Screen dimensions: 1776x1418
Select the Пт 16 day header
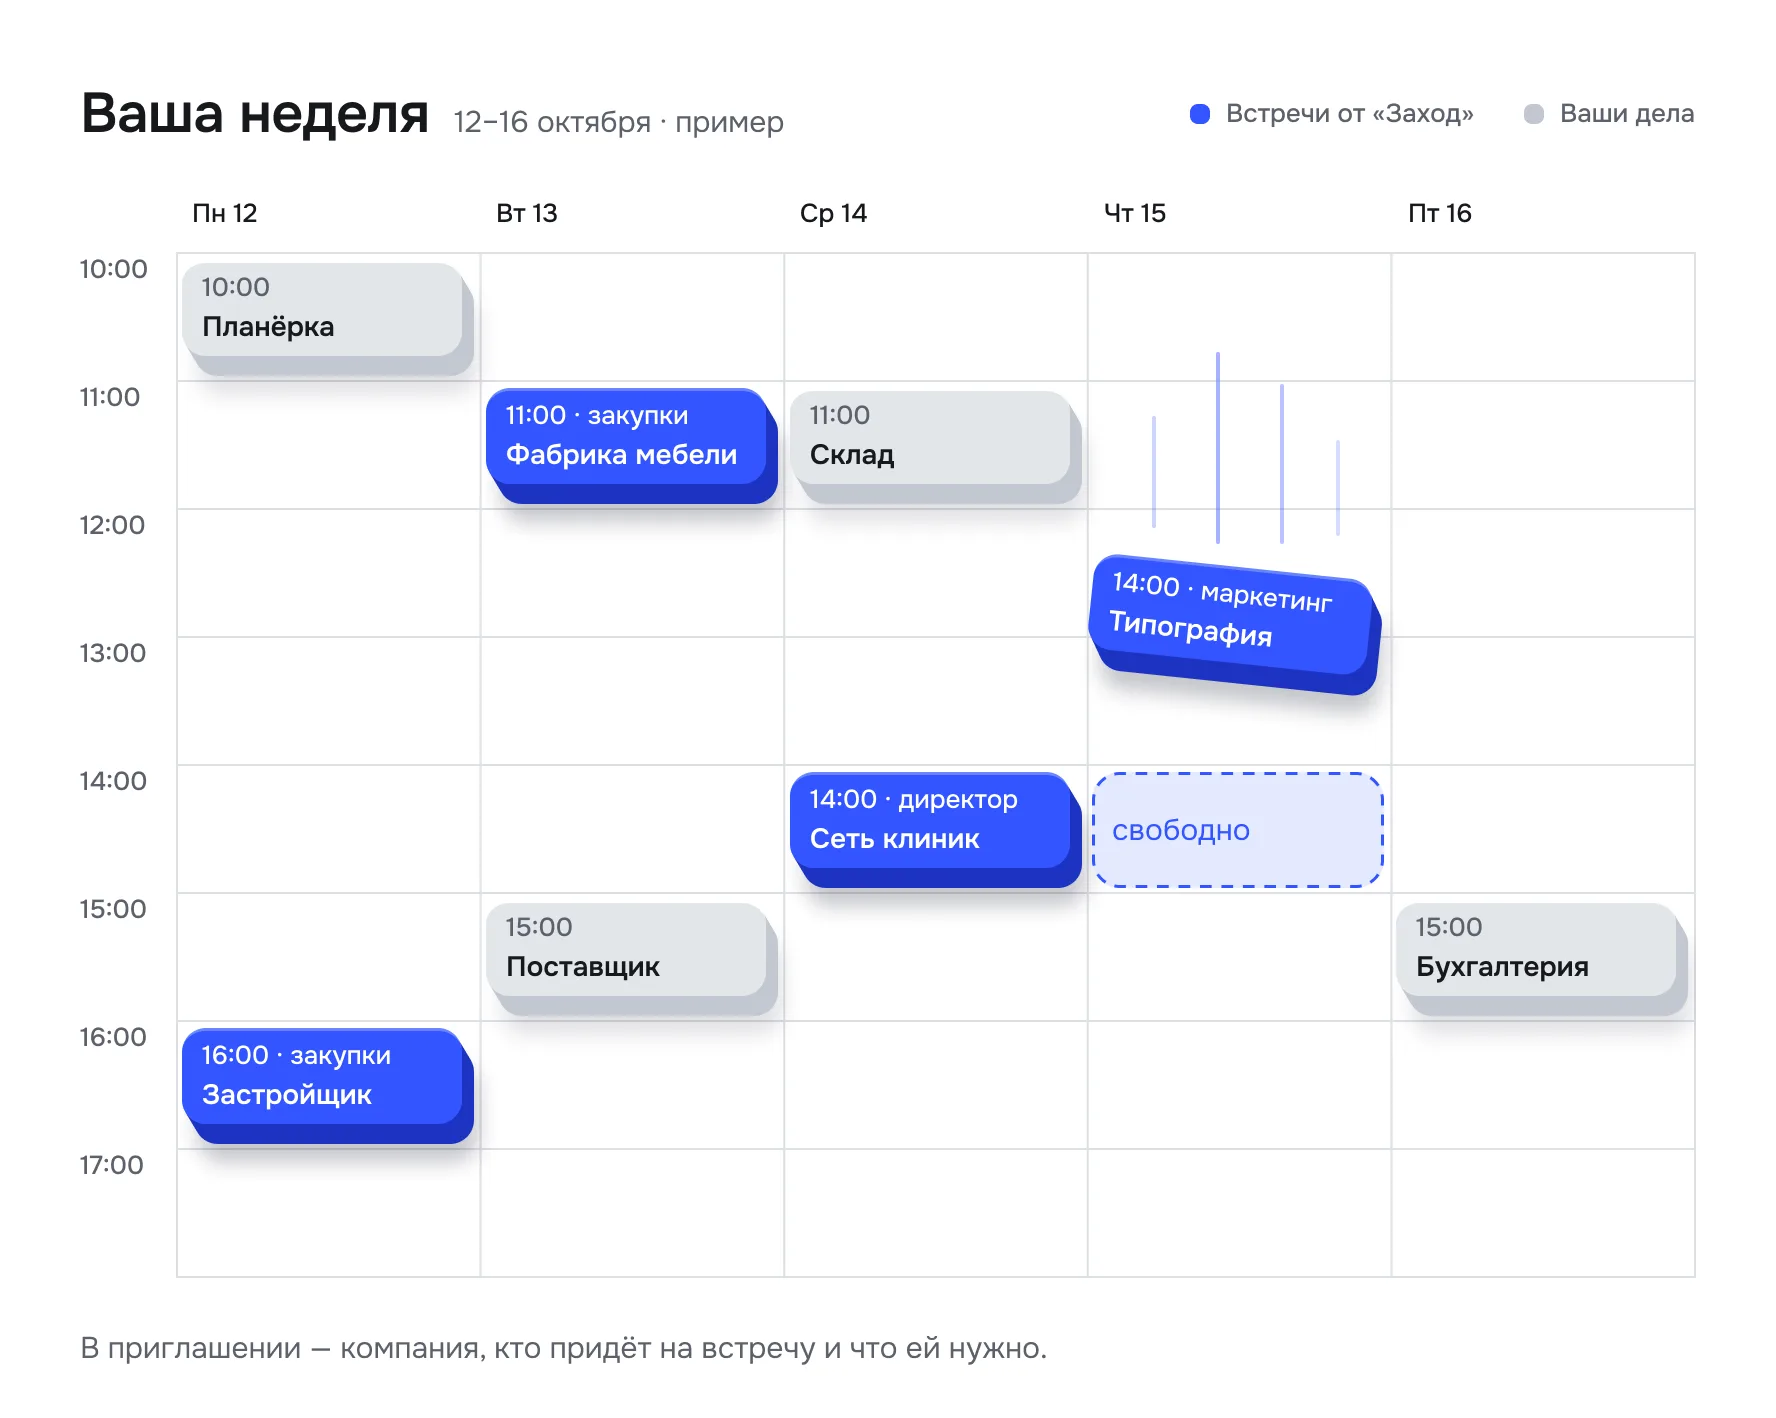1440,213
